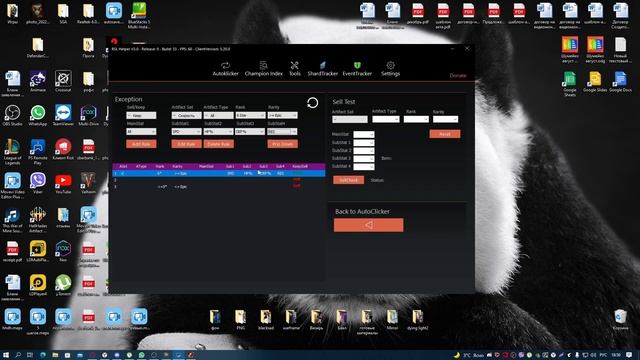Open the Sell Test SubStat 2 dropdown
640x360 pixels.
364,150
